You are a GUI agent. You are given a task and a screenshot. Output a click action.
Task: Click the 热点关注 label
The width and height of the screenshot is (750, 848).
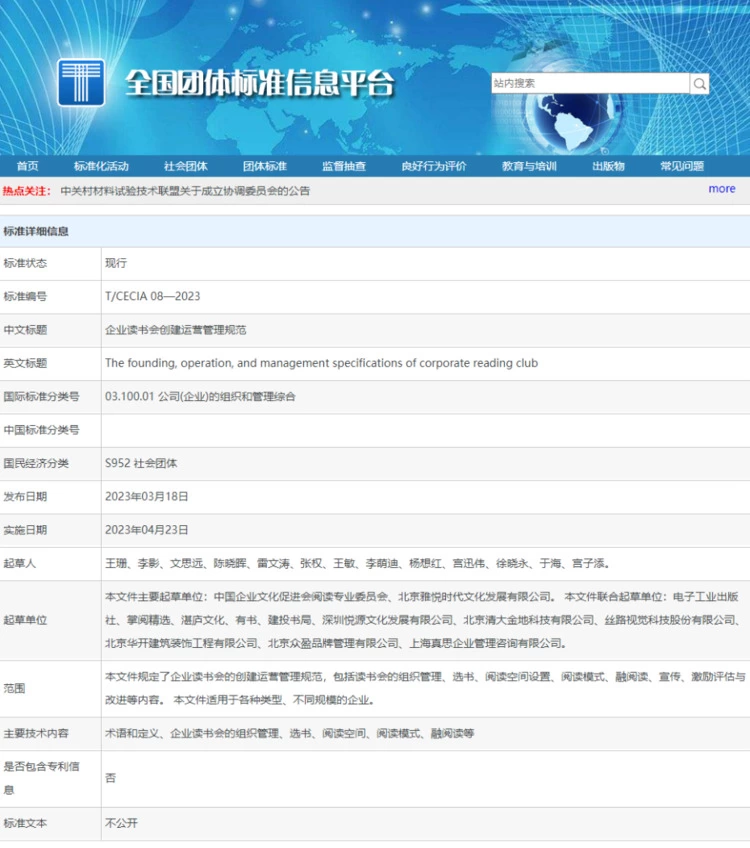pos(26,191)
